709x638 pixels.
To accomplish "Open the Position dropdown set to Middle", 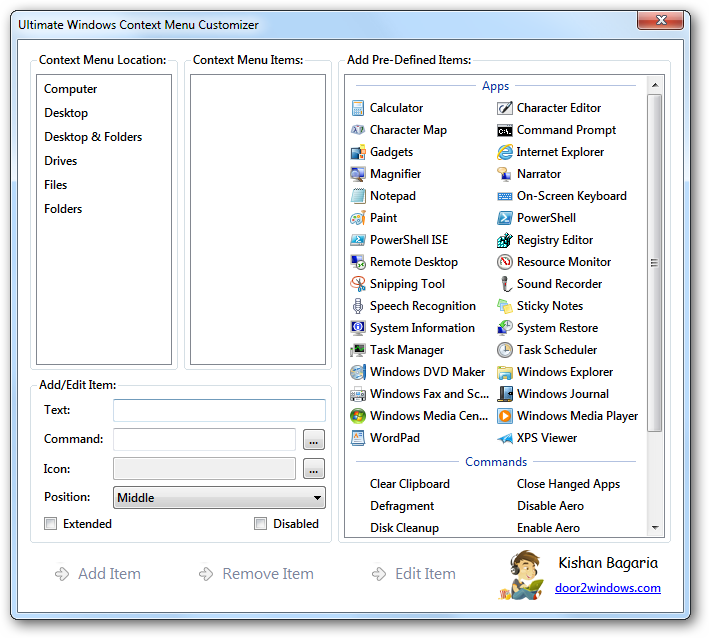I will point(220,498).
